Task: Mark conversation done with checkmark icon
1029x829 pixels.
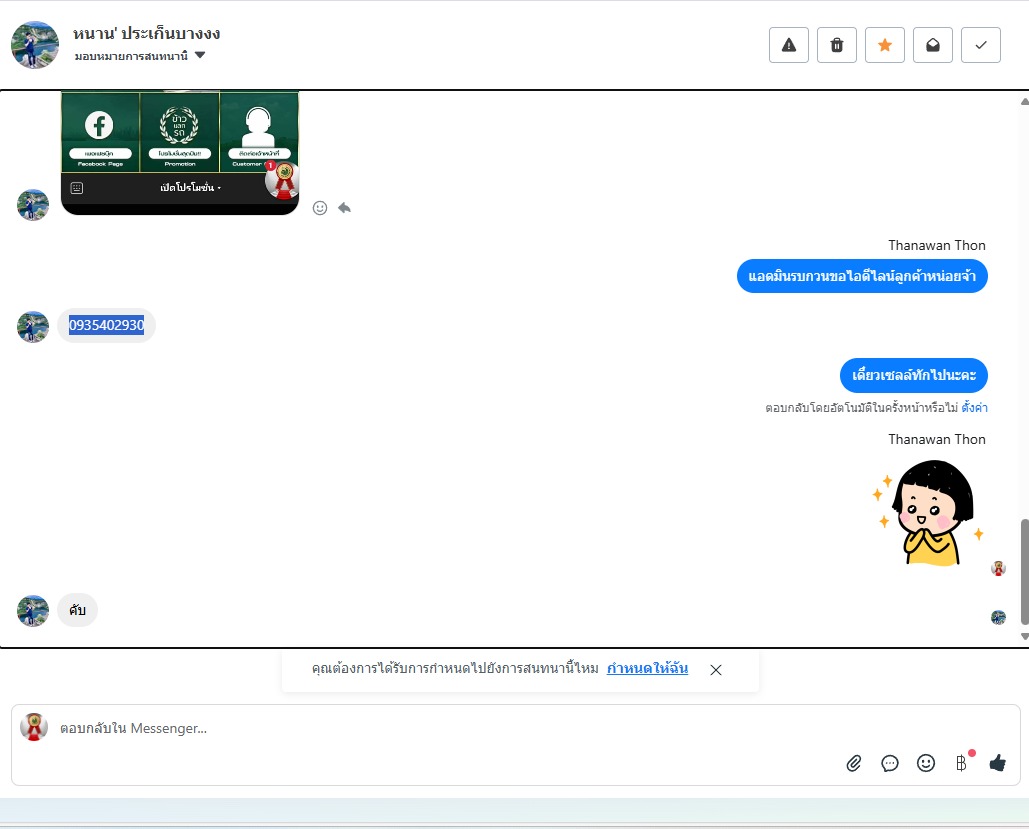Action: (980, 45)
